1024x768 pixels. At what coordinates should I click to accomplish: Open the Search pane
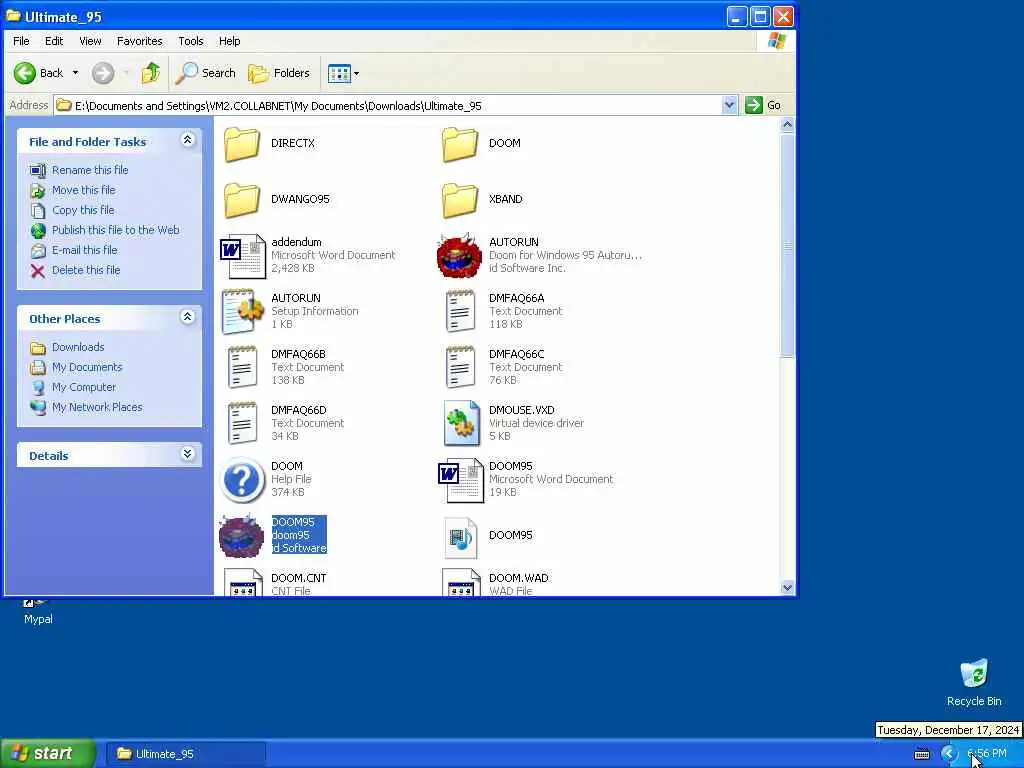tap(206, 73)
